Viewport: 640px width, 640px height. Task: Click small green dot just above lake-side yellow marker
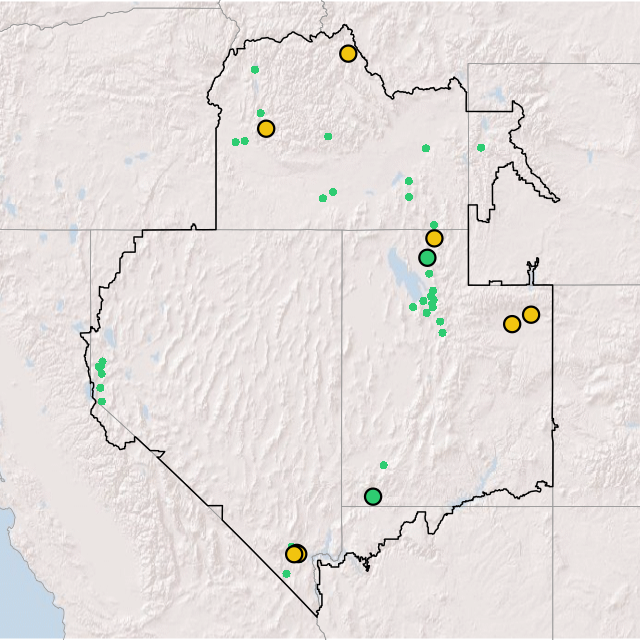point(433,225)
